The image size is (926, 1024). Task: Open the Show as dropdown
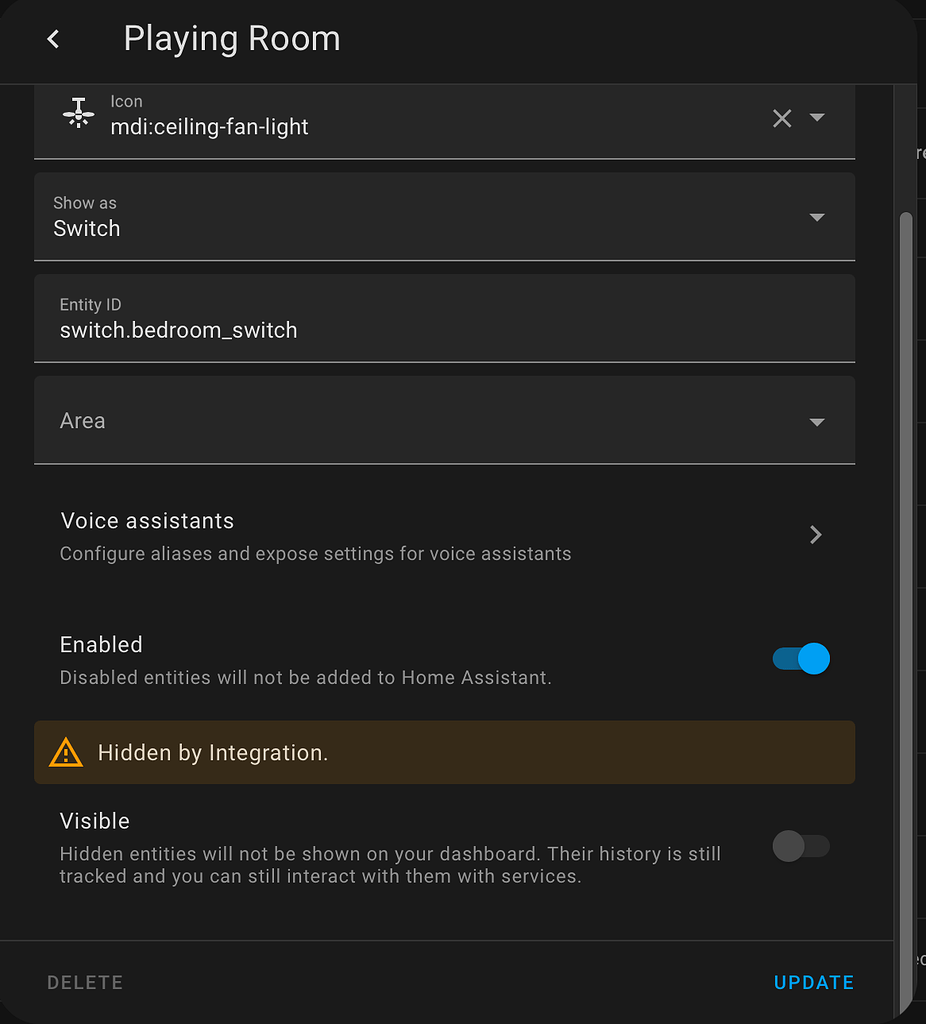coord(444,216)
